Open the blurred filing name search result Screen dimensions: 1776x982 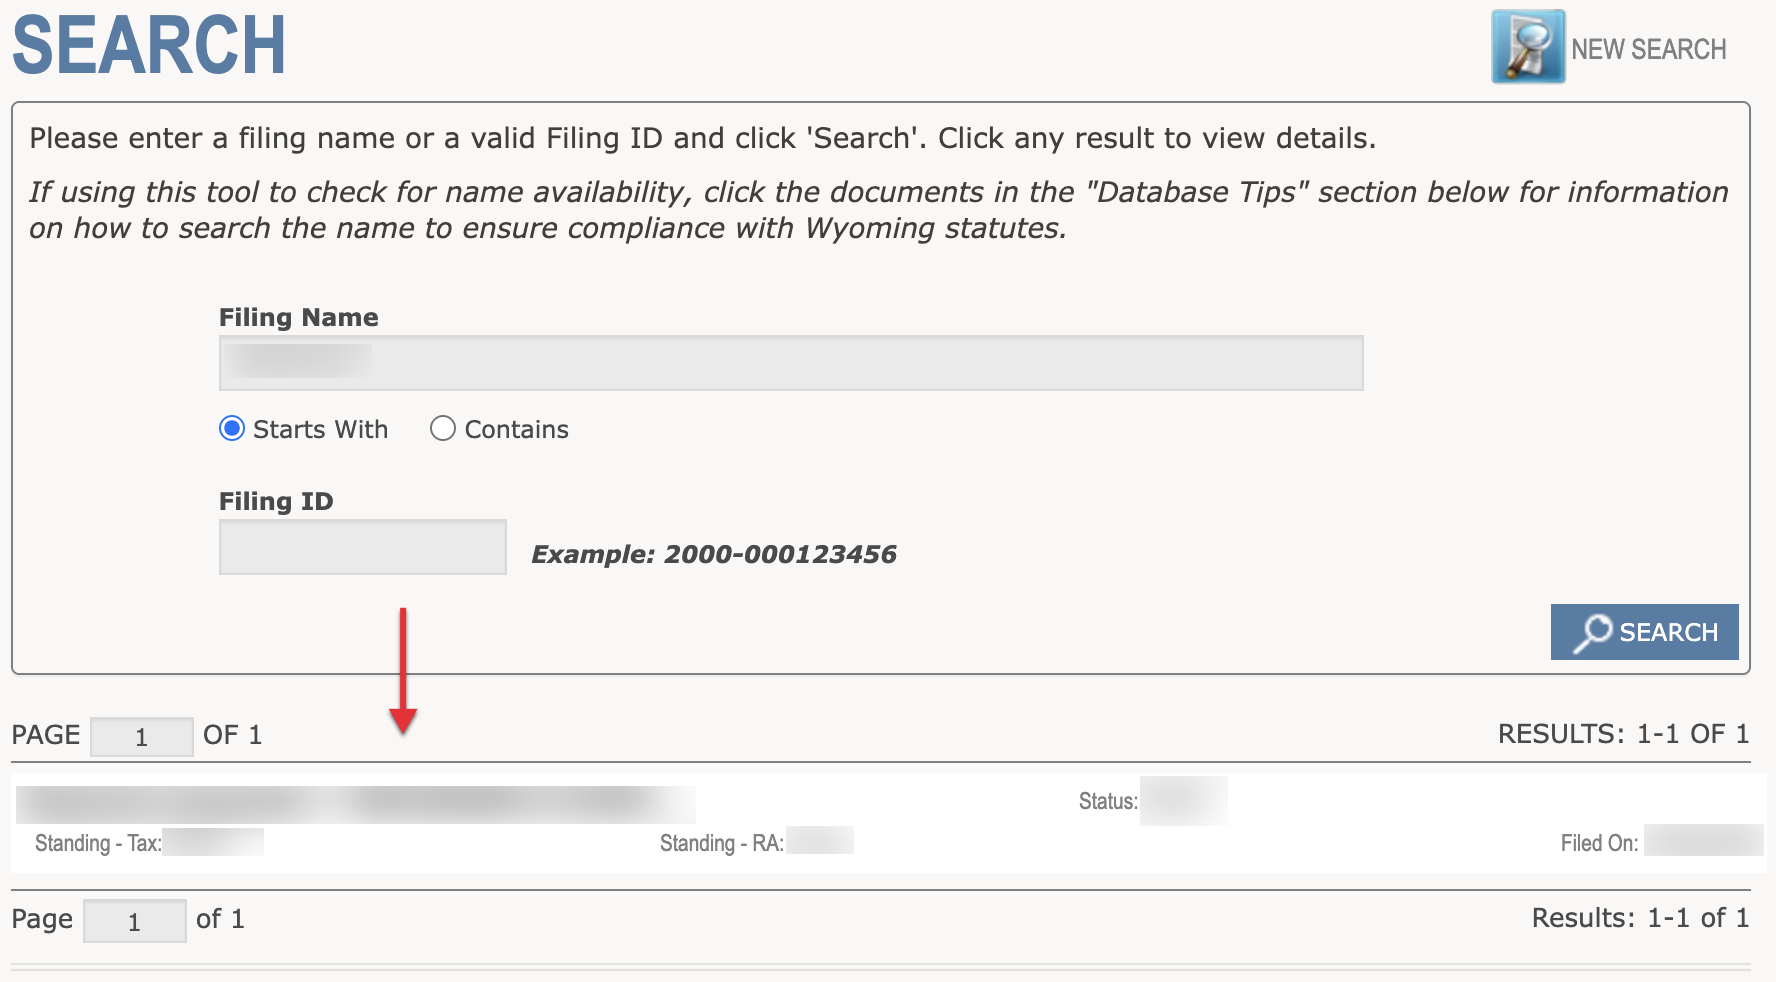tap(355, 804)
